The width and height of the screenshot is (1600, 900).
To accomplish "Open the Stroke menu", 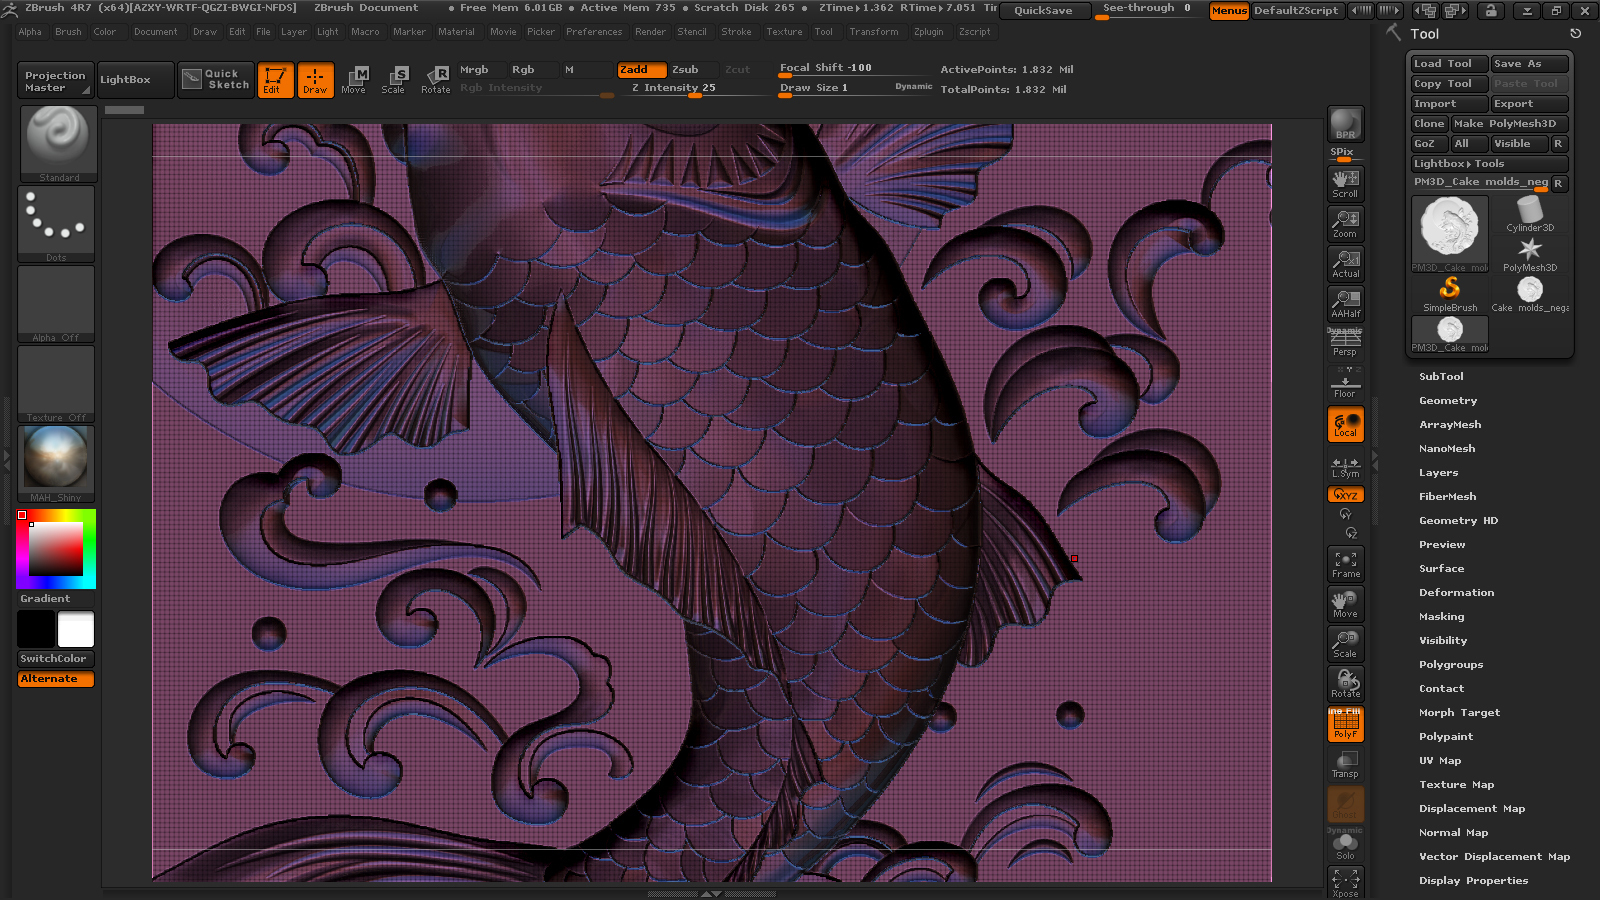I will click(x=736, y=32).
